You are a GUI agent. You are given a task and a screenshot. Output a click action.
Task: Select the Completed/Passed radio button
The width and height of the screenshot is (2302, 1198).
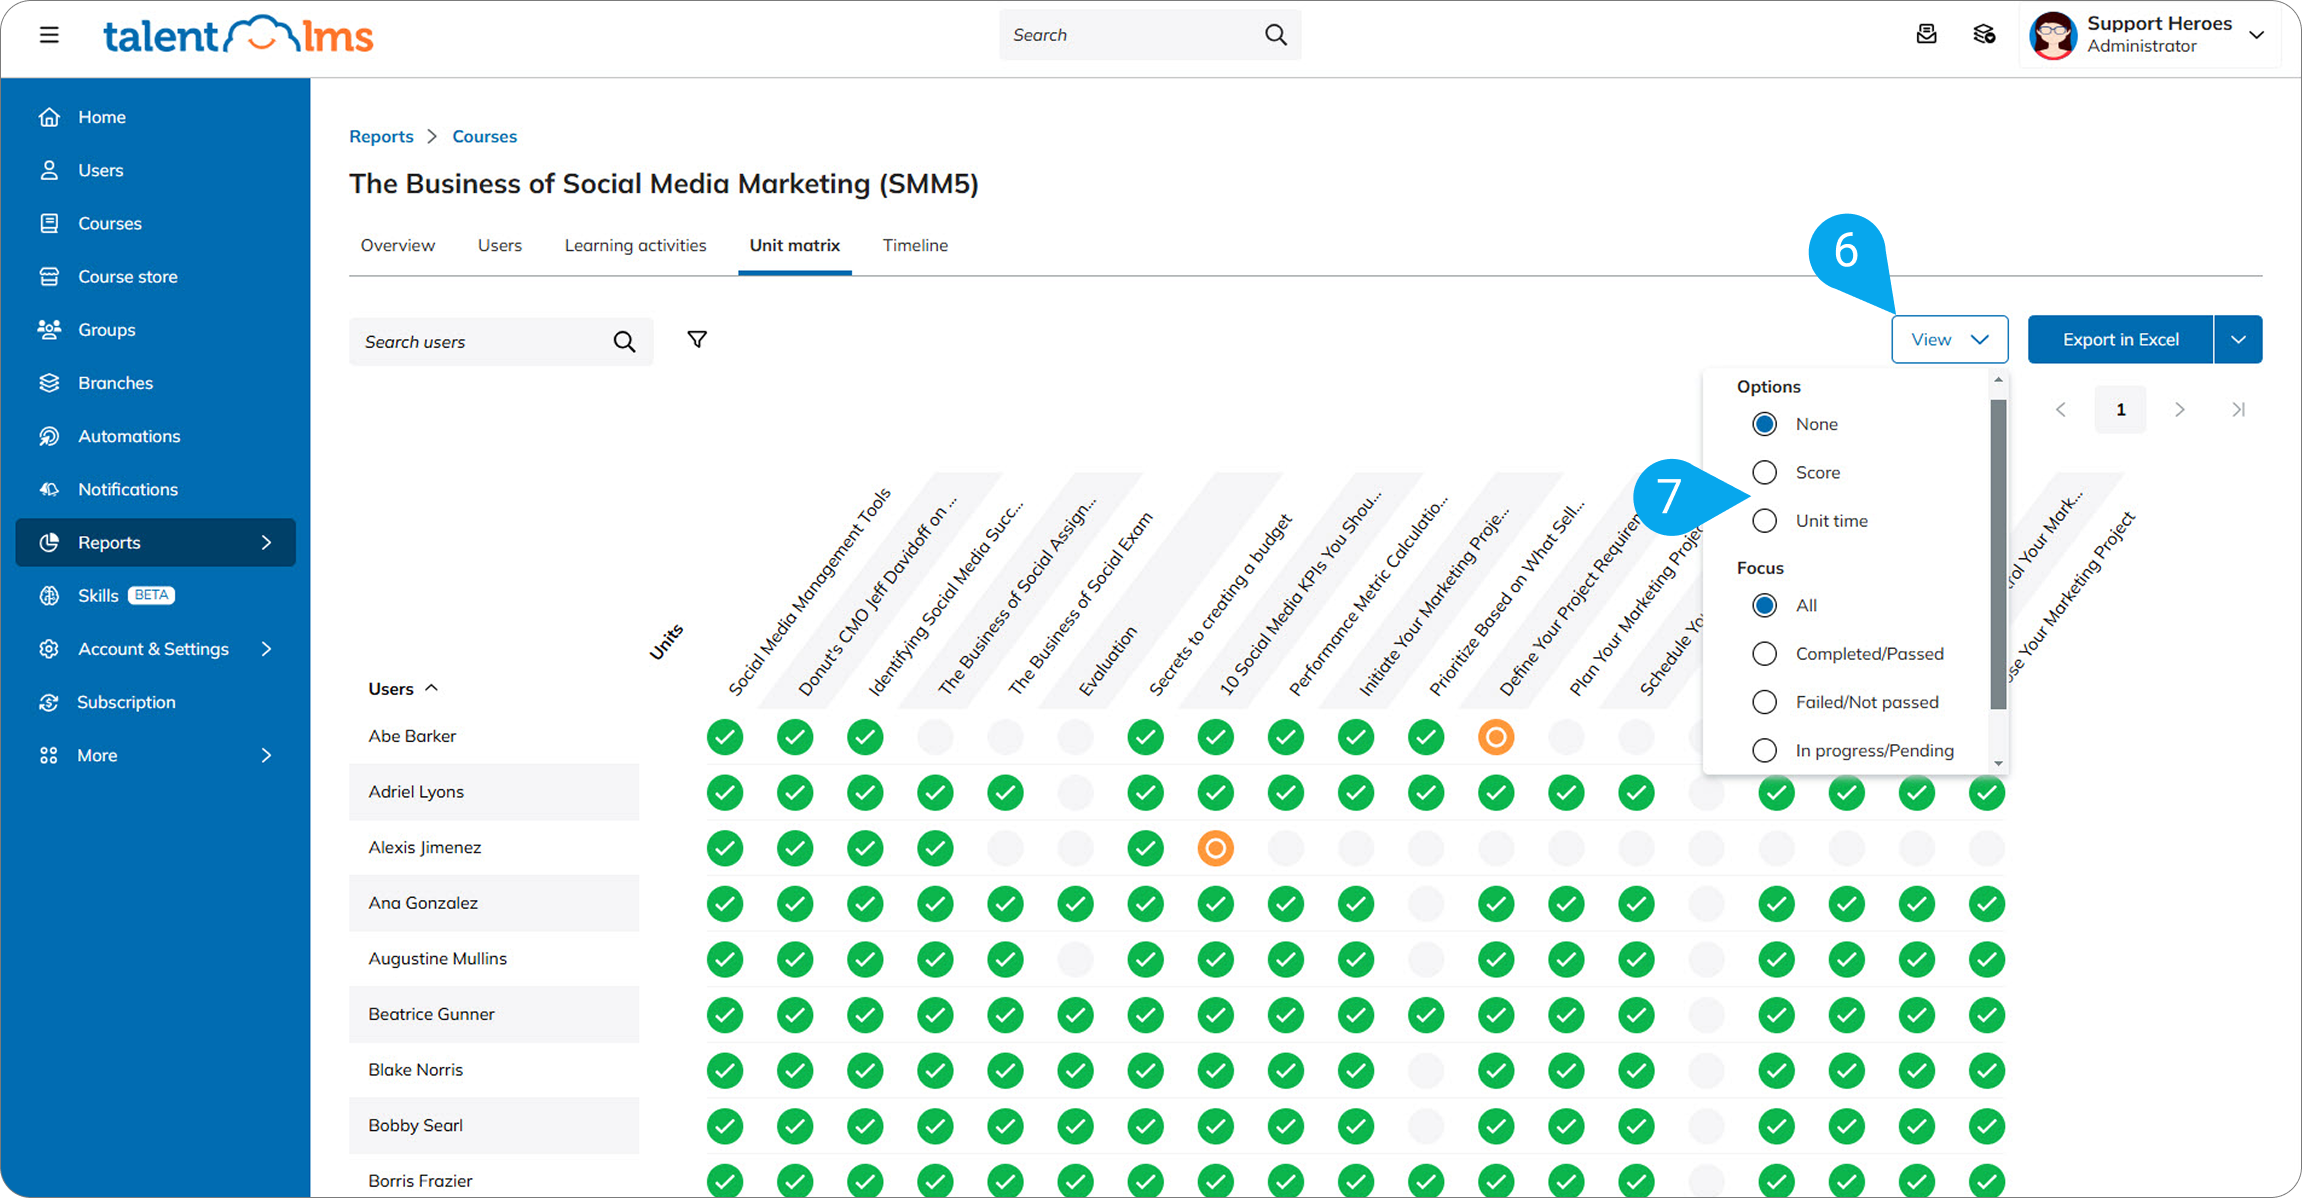[1765, 654]
